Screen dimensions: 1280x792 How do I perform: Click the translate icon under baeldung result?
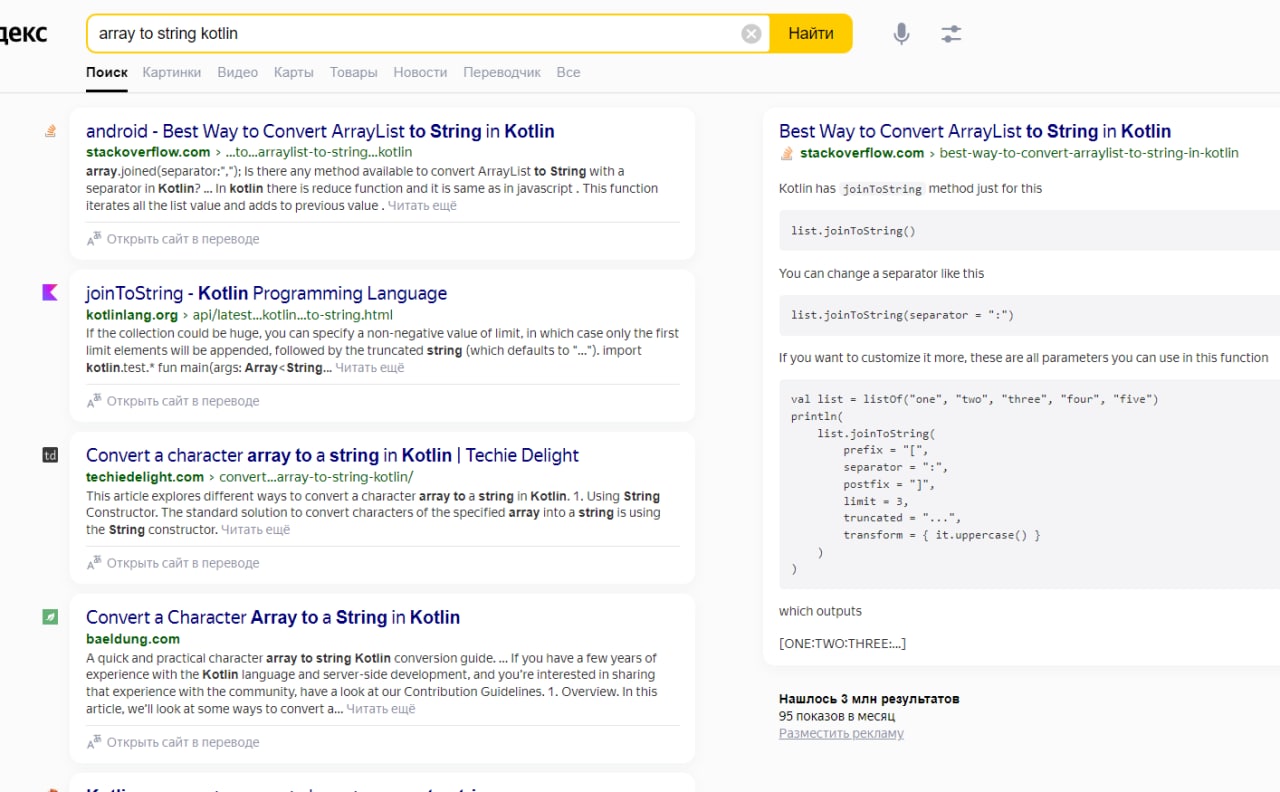pyautogui.click(x=94, y=742)
